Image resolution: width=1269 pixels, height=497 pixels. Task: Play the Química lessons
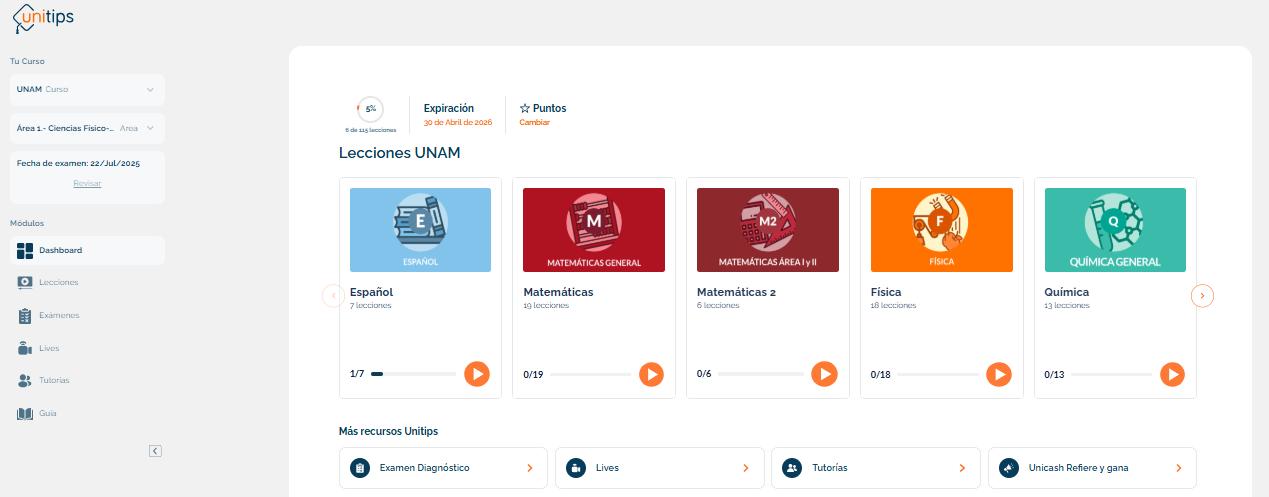1172,374
